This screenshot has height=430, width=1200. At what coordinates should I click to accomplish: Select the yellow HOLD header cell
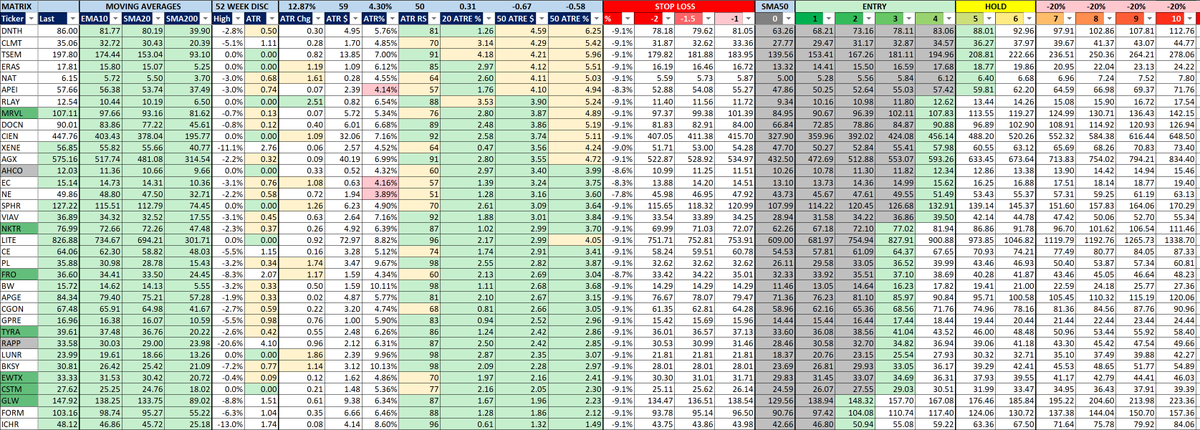pyautogui.click(x=995, y=6)
